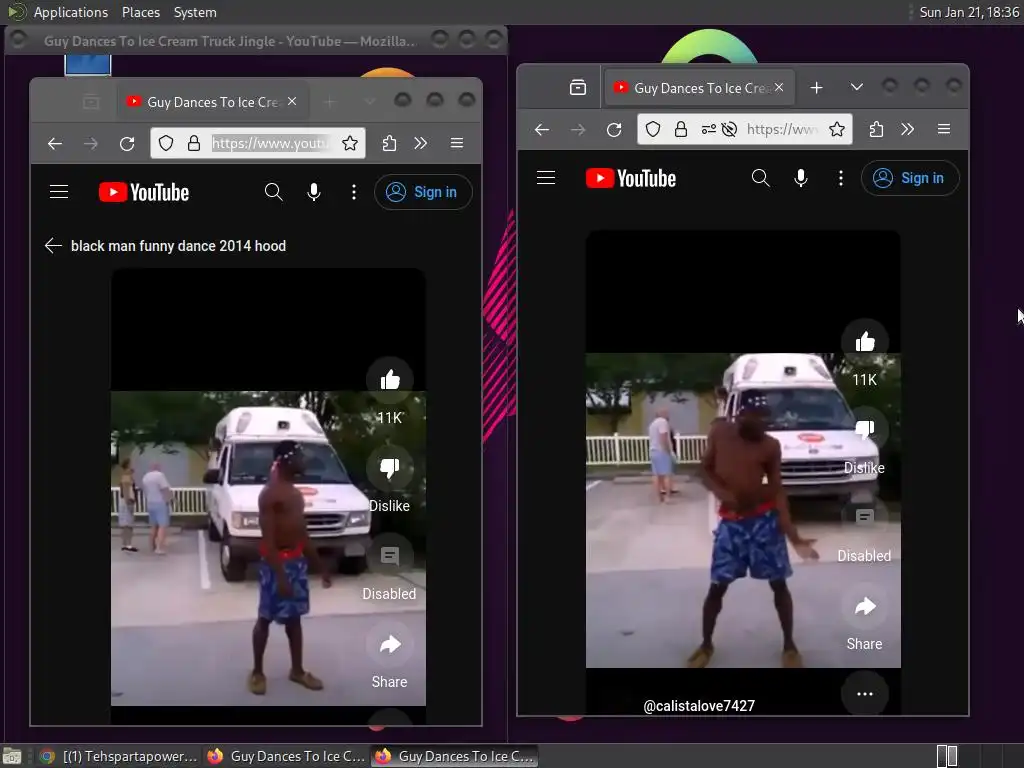
Task: Click YouTube logo in right window
Action: tap(631, 178)
